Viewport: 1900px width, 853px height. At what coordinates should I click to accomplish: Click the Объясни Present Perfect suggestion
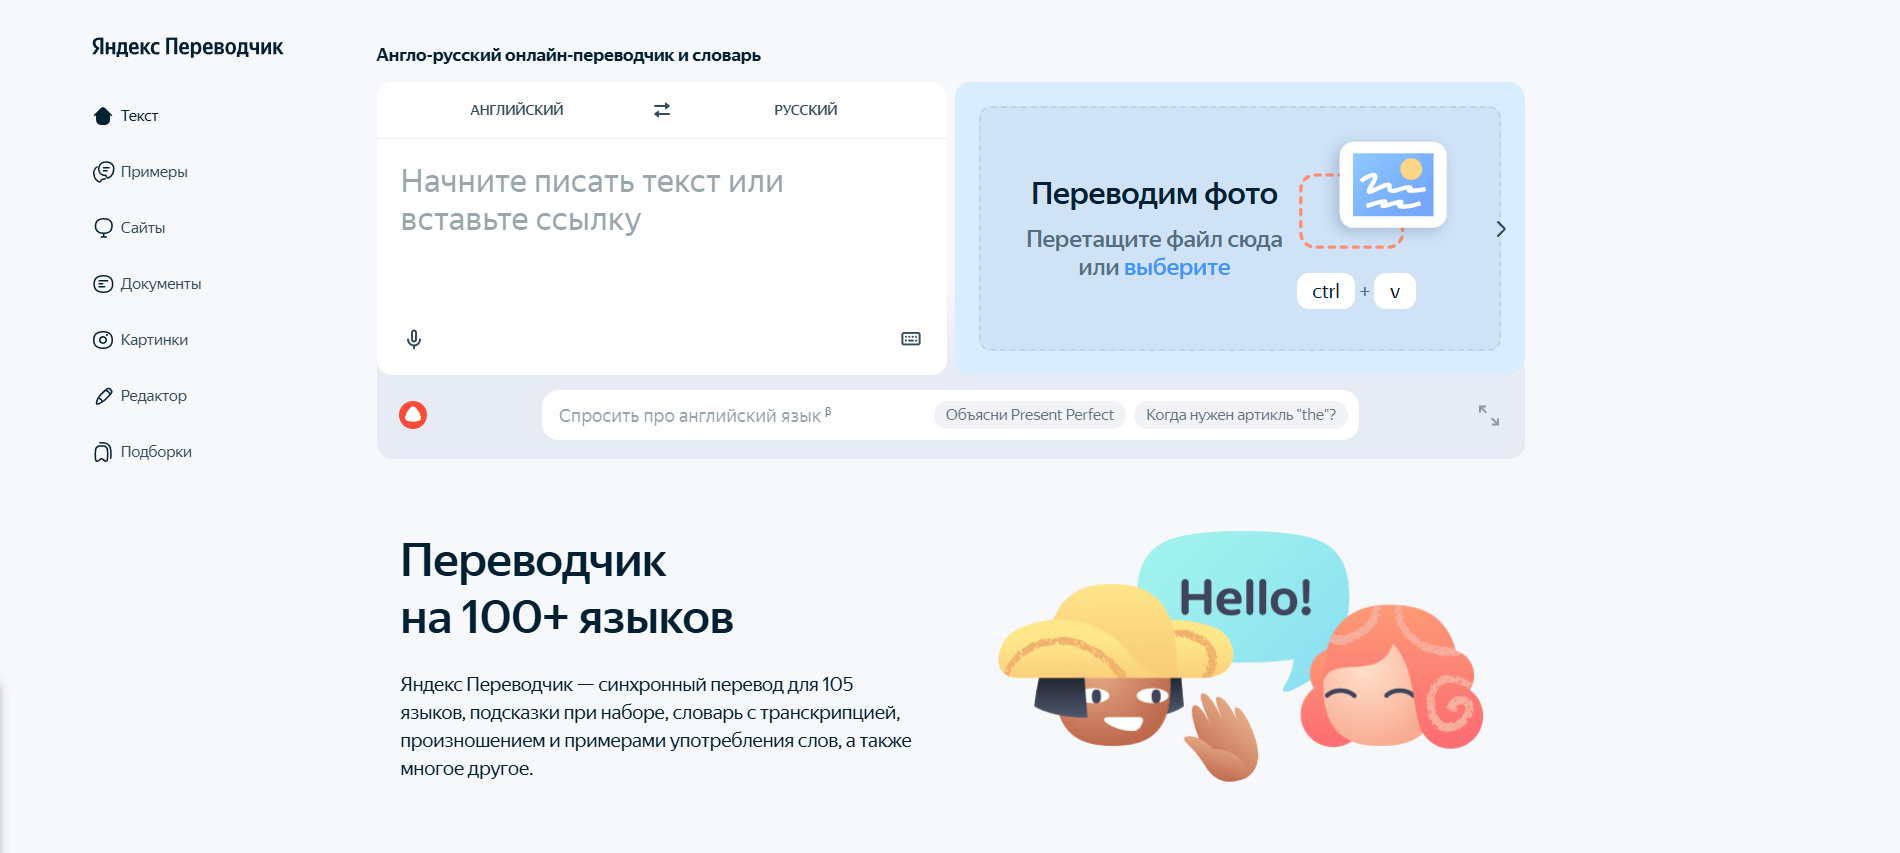point(1030,415)
